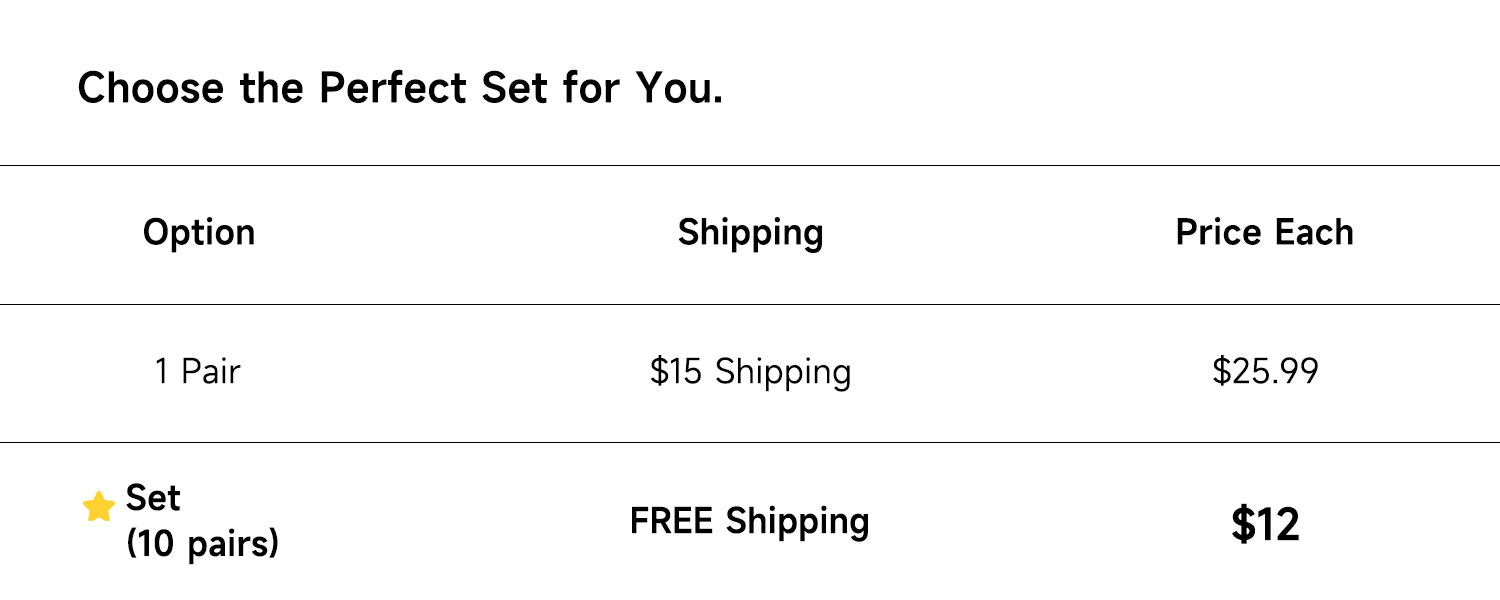The height and width of the screenshot is (600, 1500).
Task: Choose the bold "Set" option label
Action: pos(153,498)
